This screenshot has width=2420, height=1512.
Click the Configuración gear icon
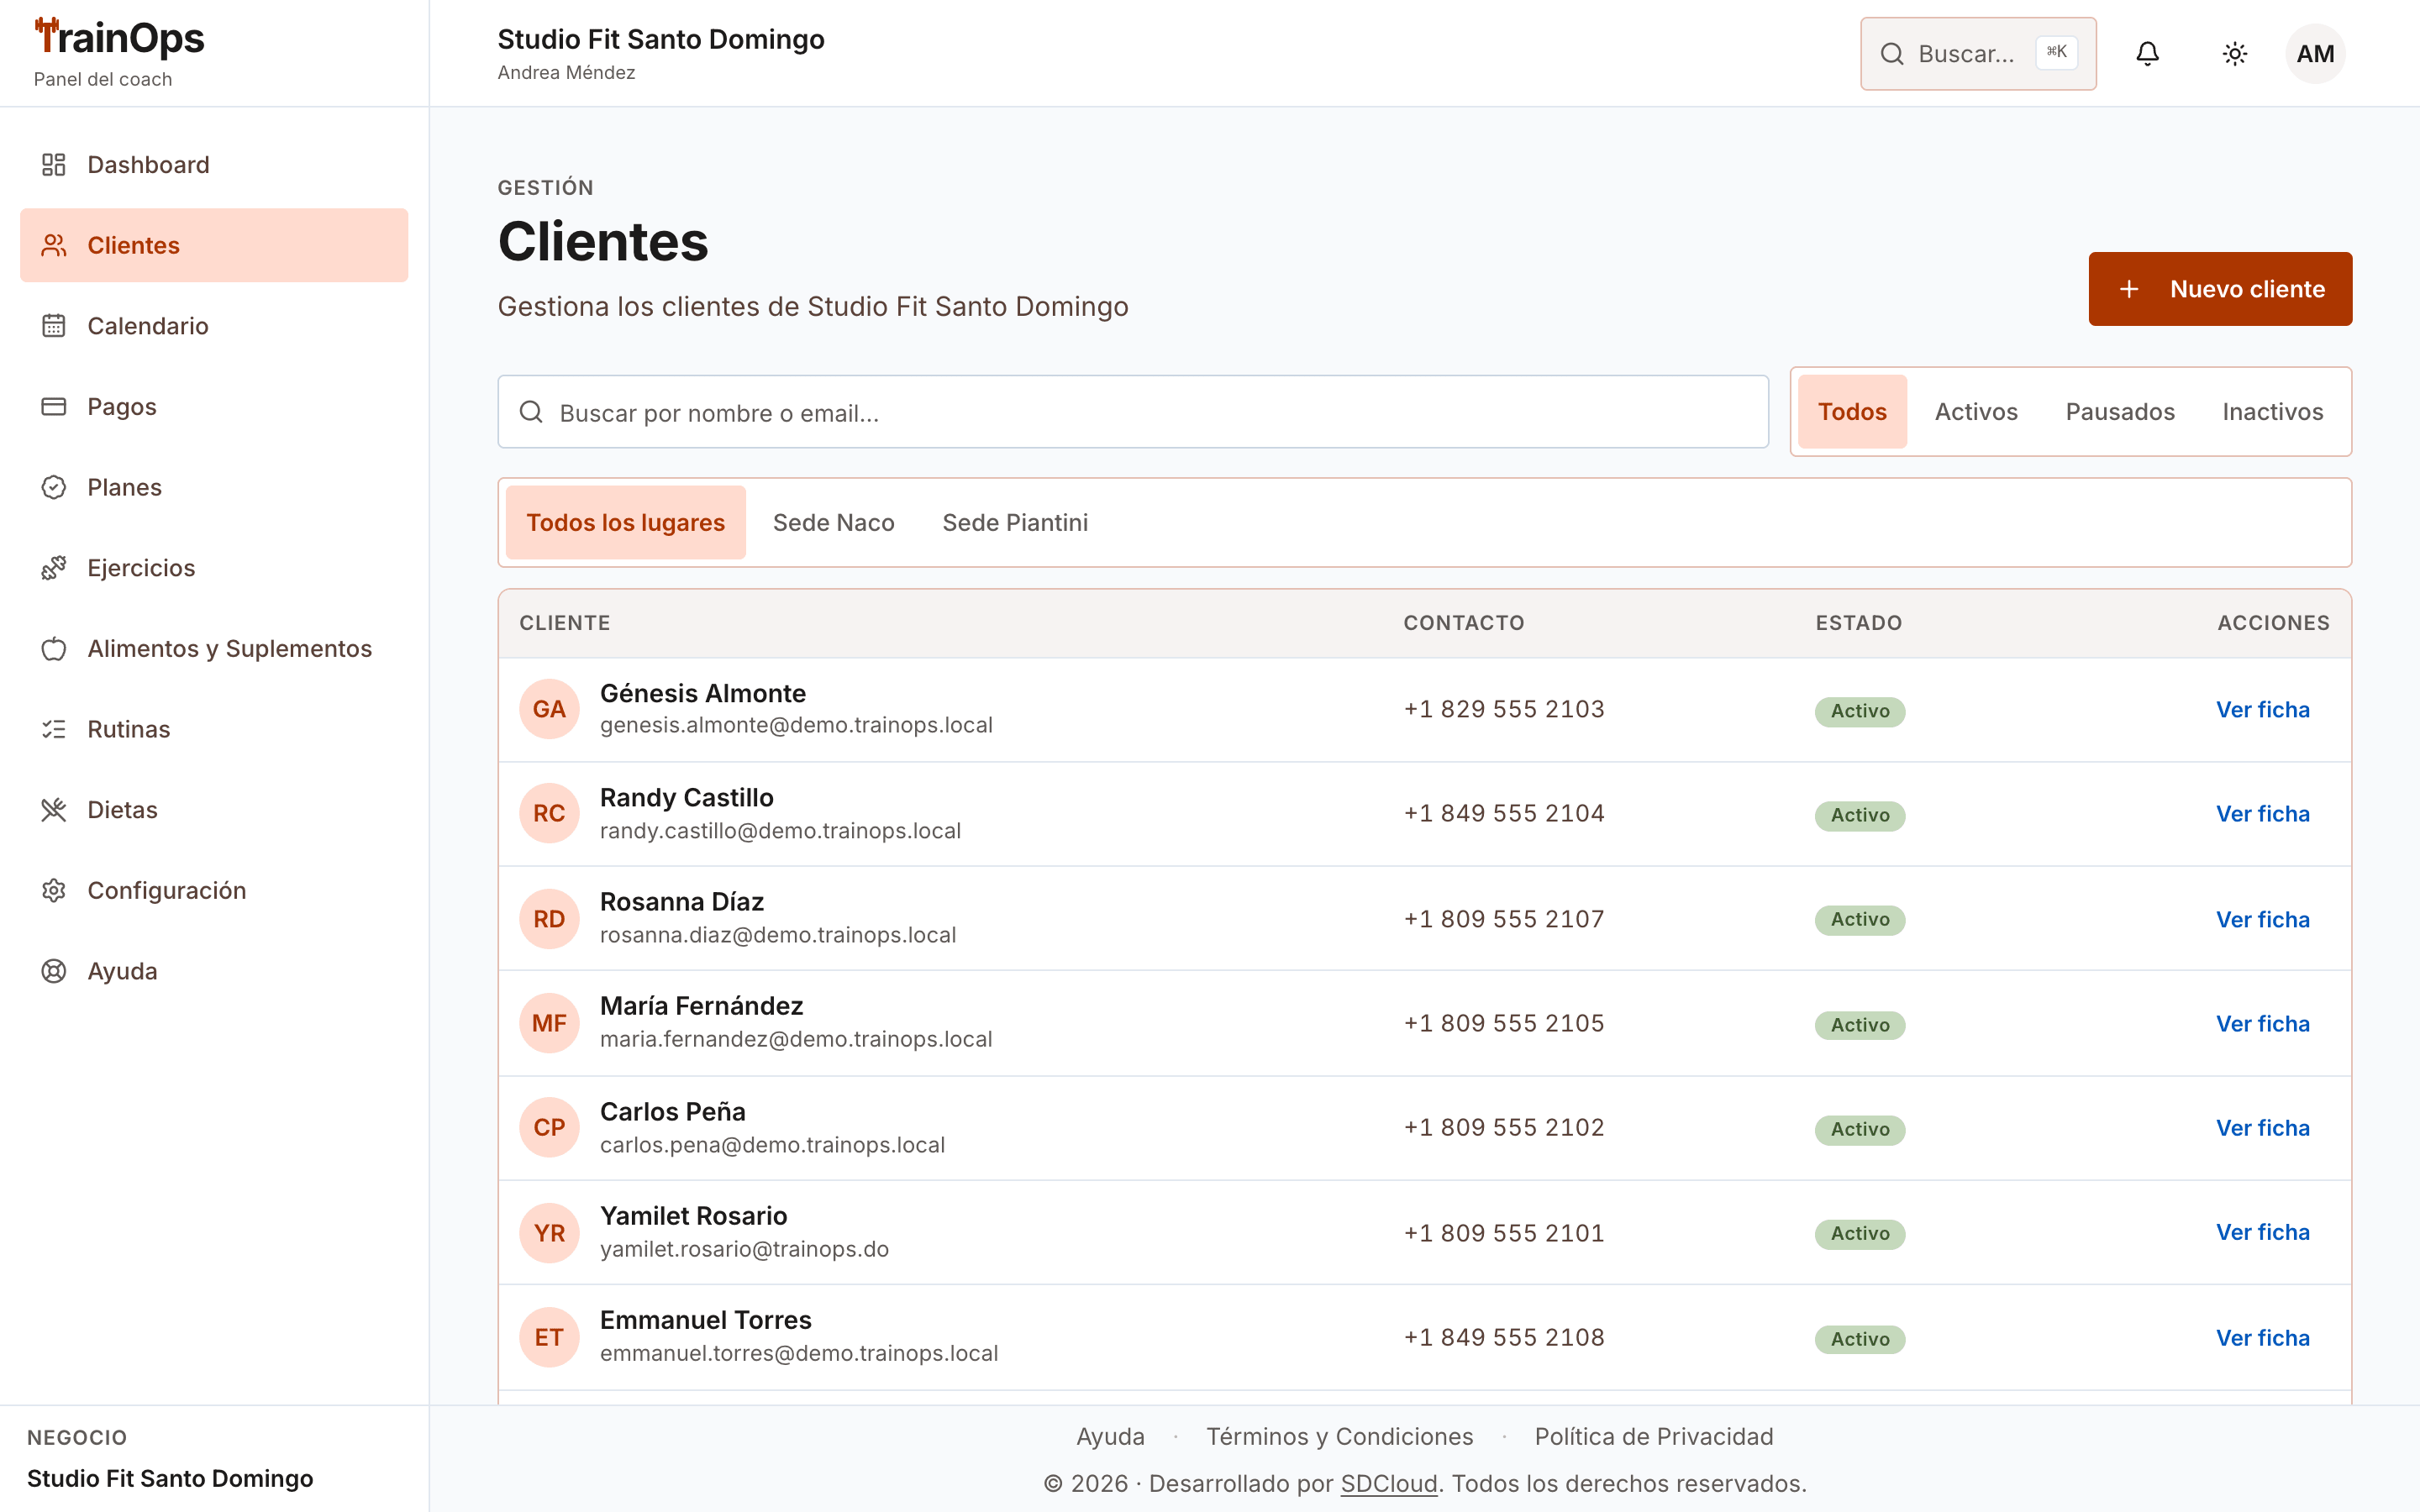coord(54,890)
